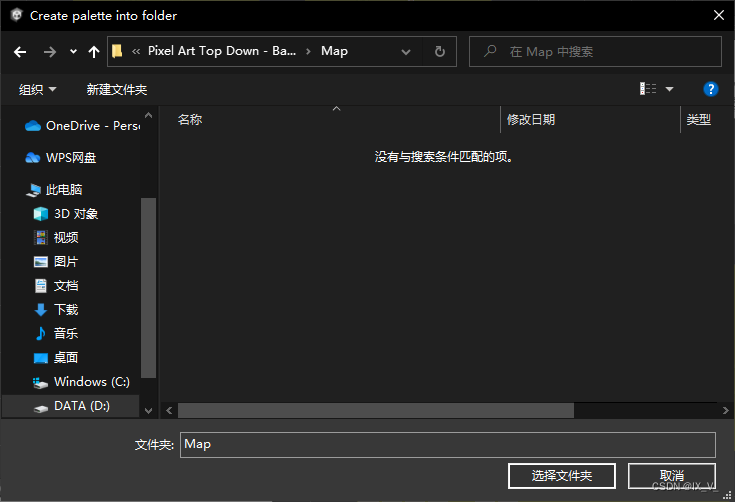
Task: Select Pixel Art Top Down path segment
Action: (222, 51)
